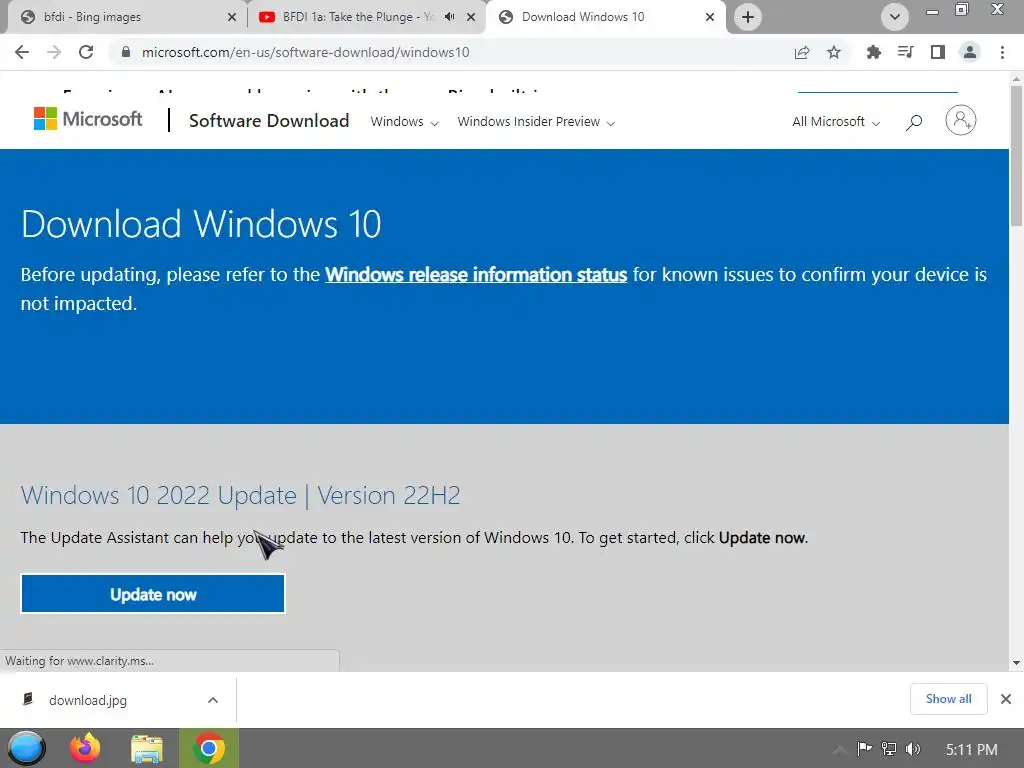
Task: Expand the Windows Insider Preview menu
Action: point(536,121)
